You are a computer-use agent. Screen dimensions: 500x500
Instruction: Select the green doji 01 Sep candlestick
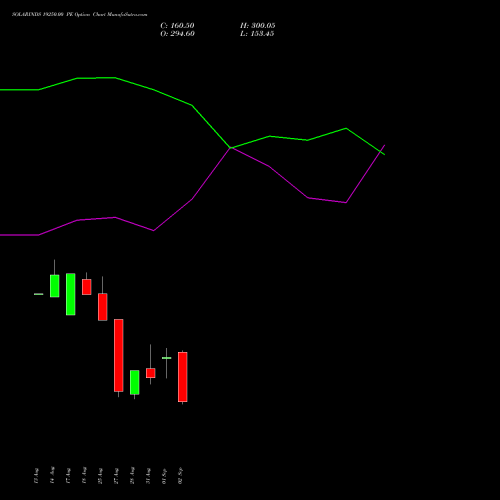click(x=167, y=358)
